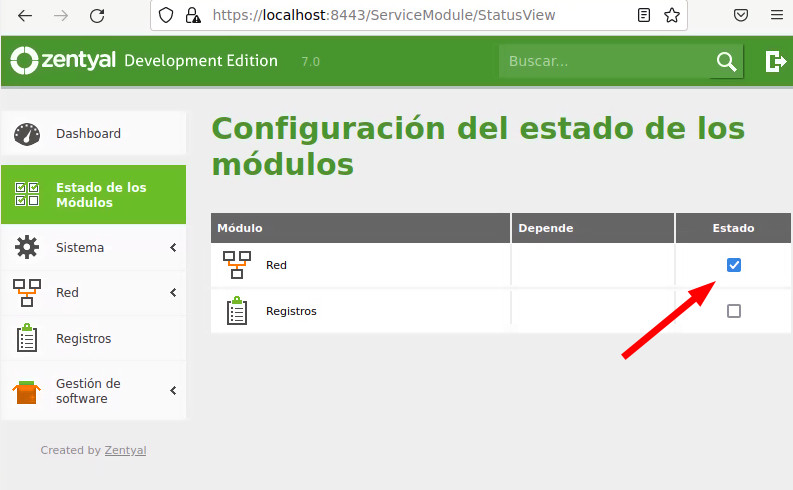The image size is (793, 490).
Task: Open the Dashboard menu item
Action: click(94, 133)
